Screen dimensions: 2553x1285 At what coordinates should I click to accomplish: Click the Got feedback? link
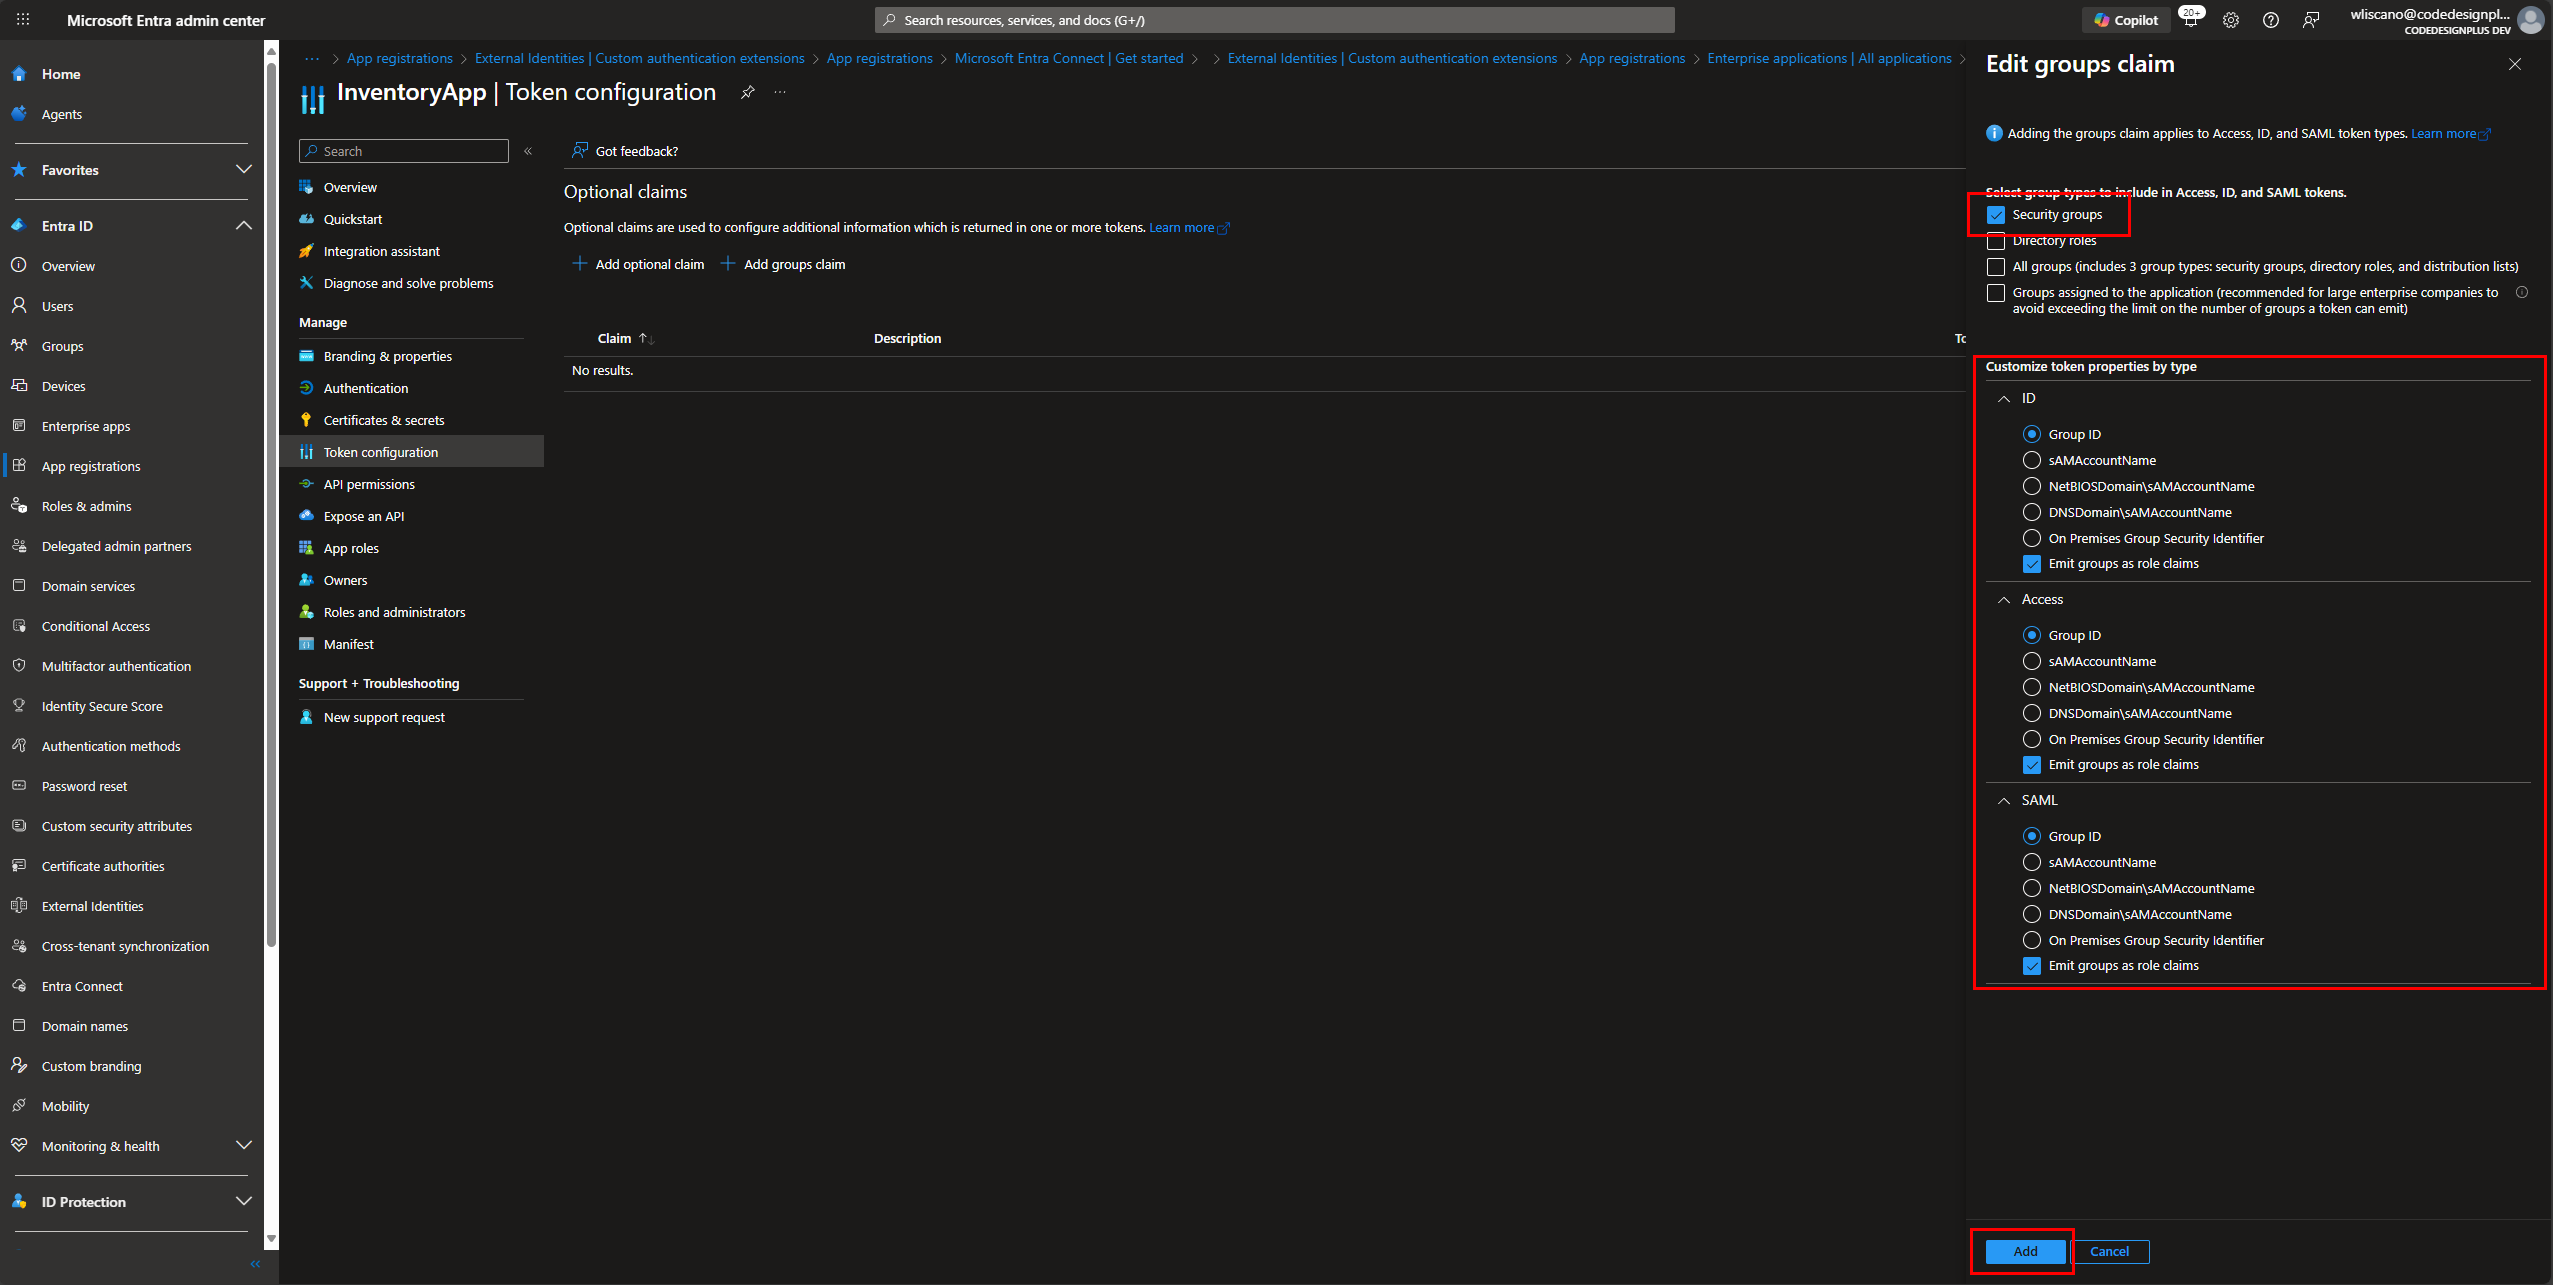pos(625,151)
